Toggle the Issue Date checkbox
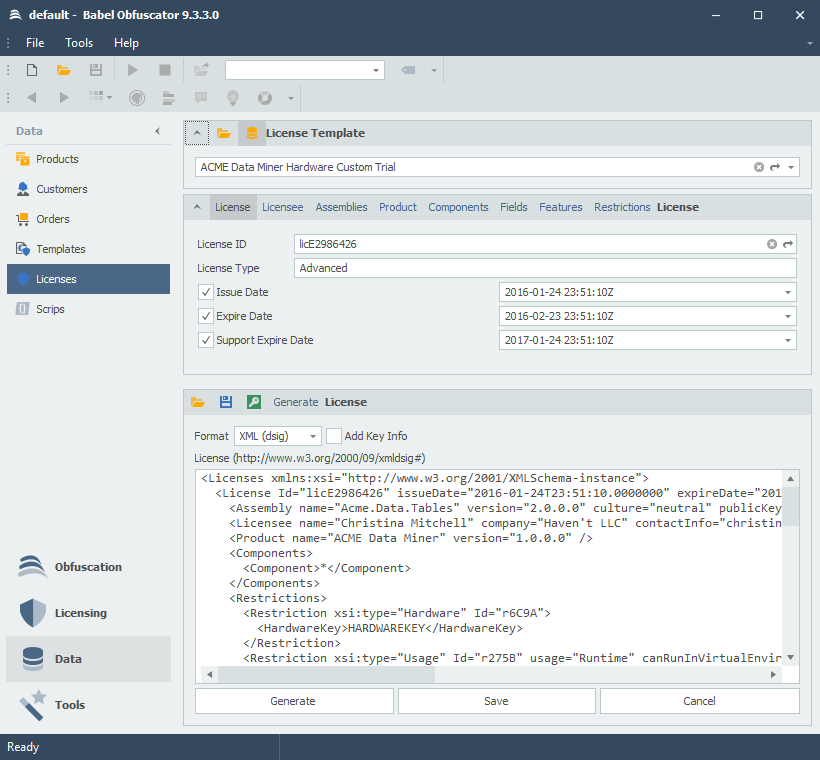This screenshot has height=760, width=820. point(206,292)
